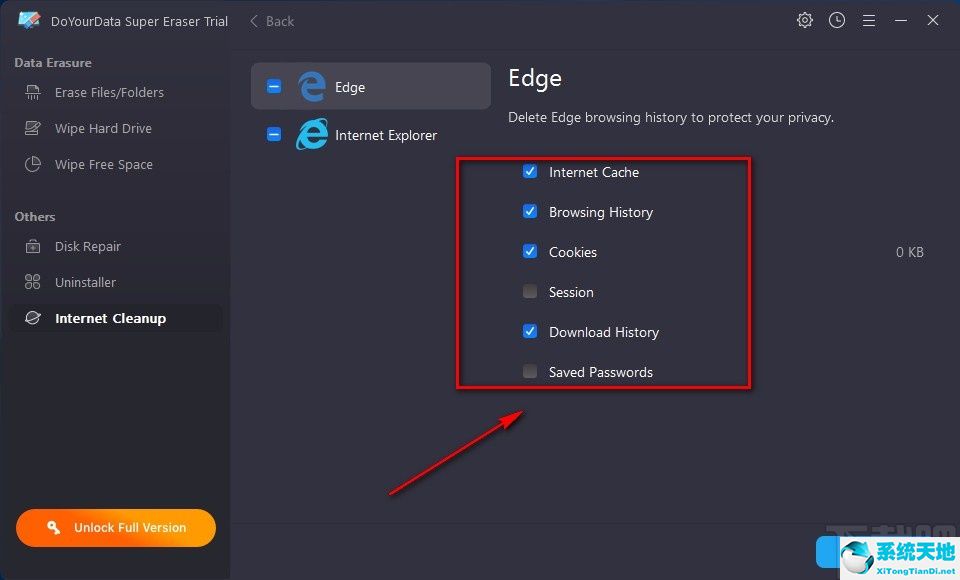Click the Disk Repair icon
Screen dimensions: 960x580
click(x=32, y=246)
